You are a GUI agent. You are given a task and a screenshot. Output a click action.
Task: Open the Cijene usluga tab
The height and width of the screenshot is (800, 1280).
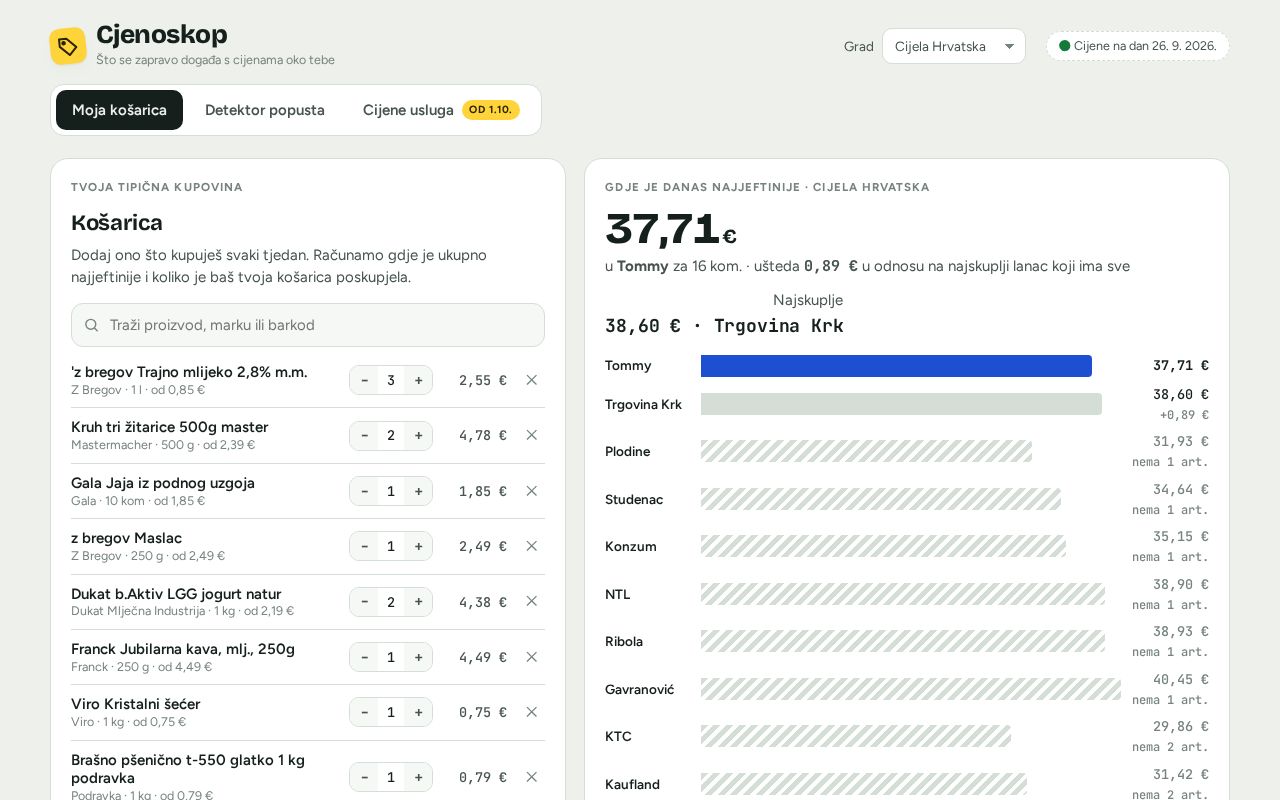coord(441,110)
